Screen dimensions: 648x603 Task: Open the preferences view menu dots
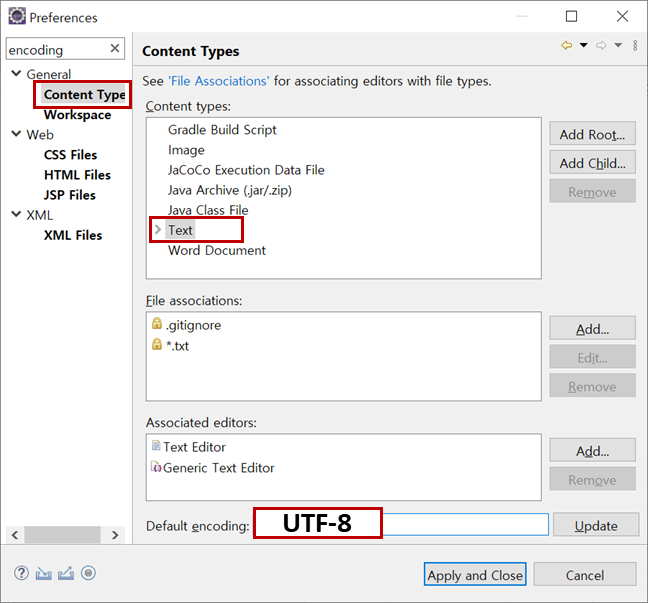(x=635, y=45)
